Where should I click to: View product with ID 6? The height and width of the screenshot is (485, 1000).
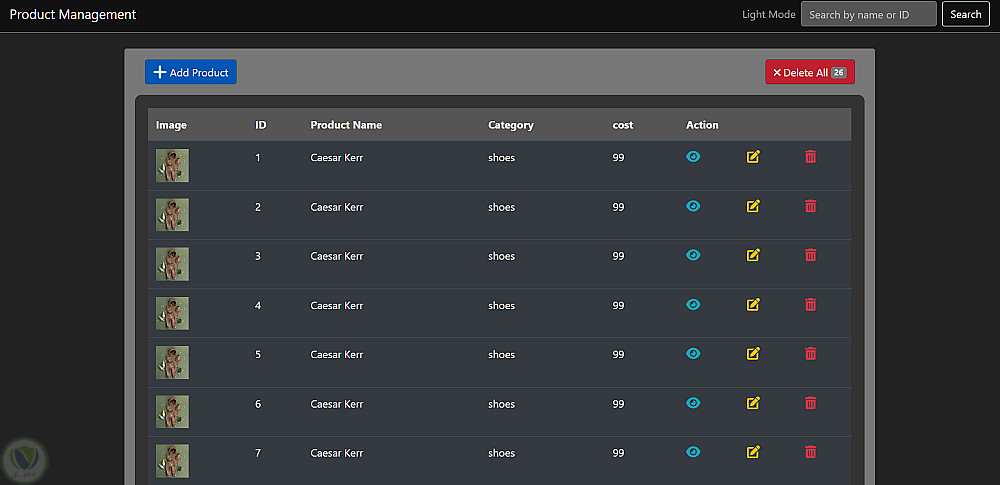pyautogui.click(x=693, y=403)
